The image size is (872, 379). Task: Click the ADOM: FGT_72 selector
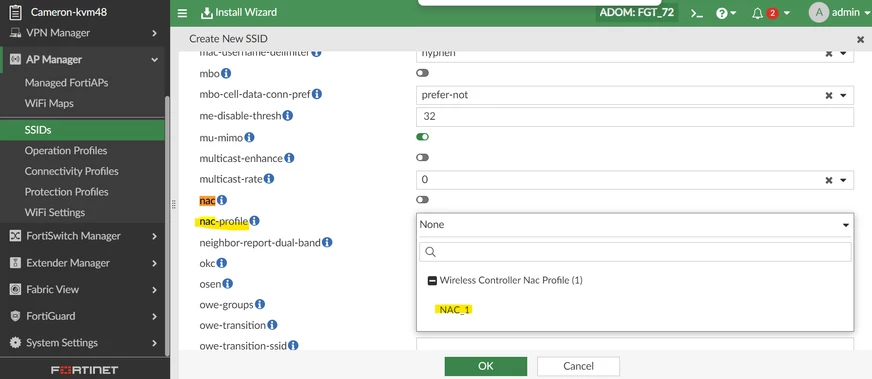(637, 12)
